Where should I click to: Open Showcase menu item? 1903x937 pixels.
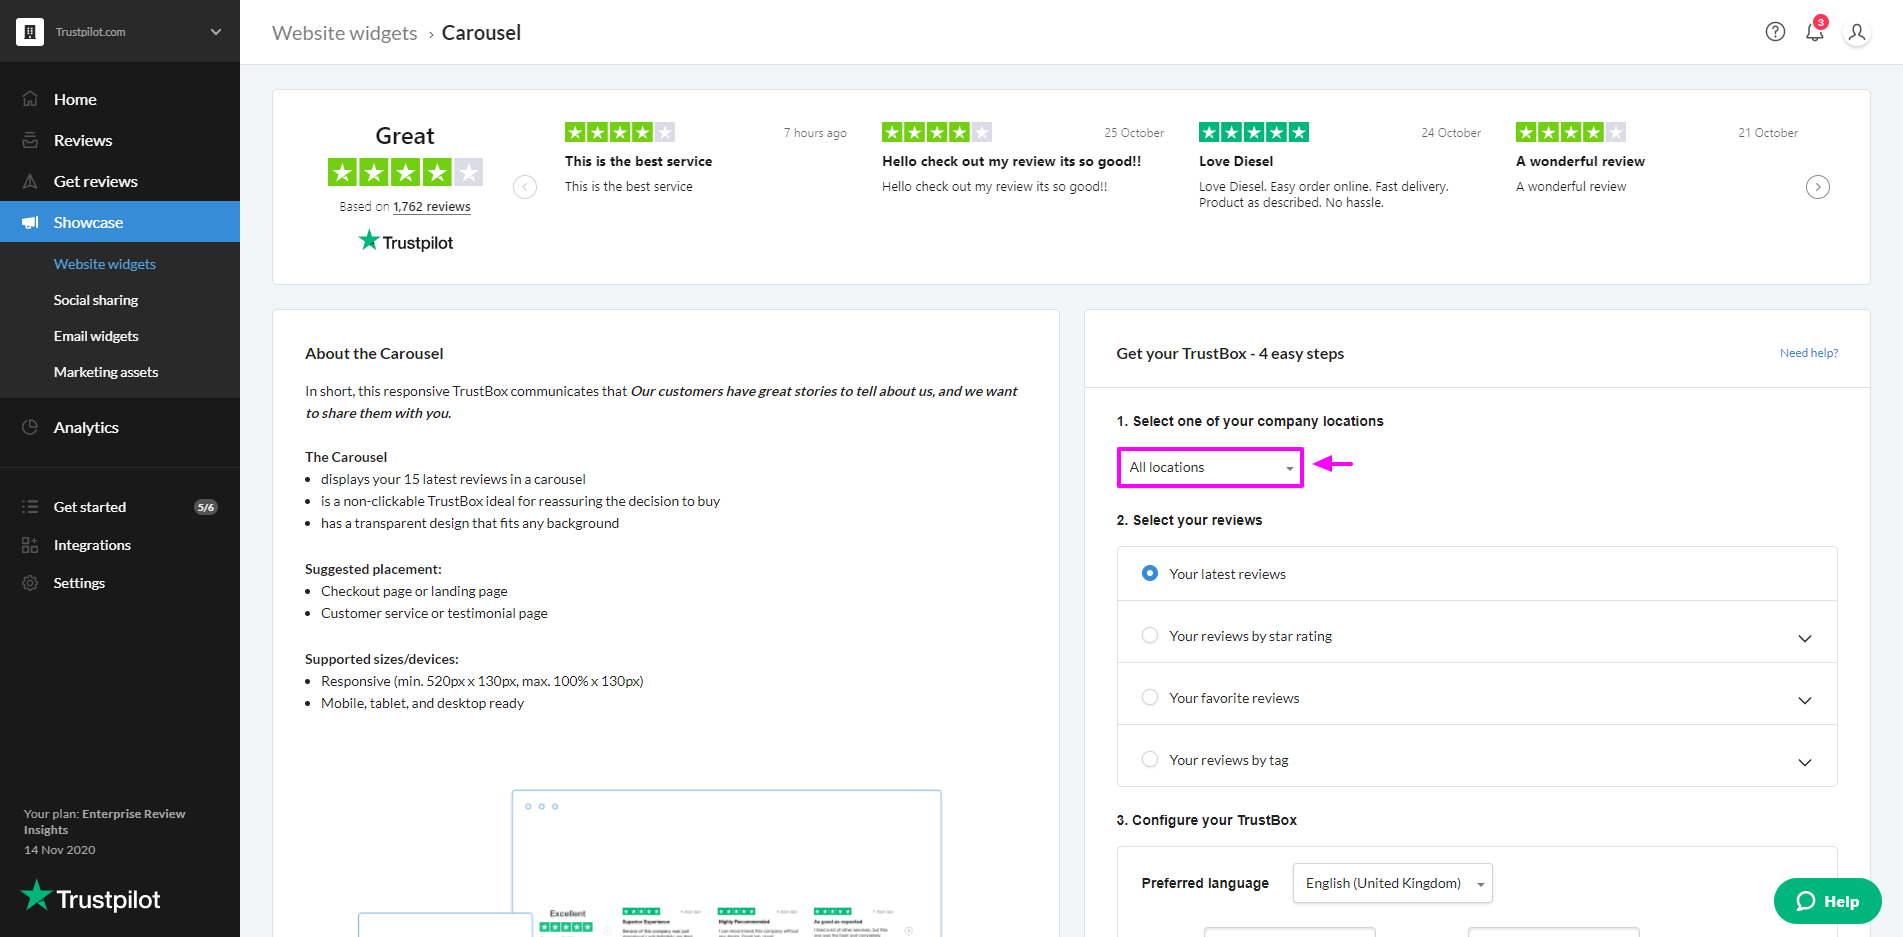point(120,222)
